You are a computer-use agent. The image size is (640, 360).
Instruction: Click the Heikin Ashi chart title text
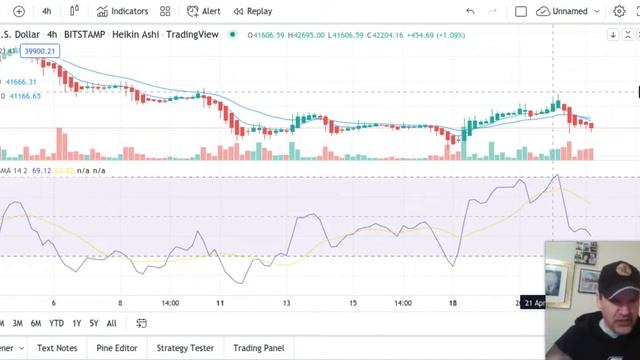136,35
